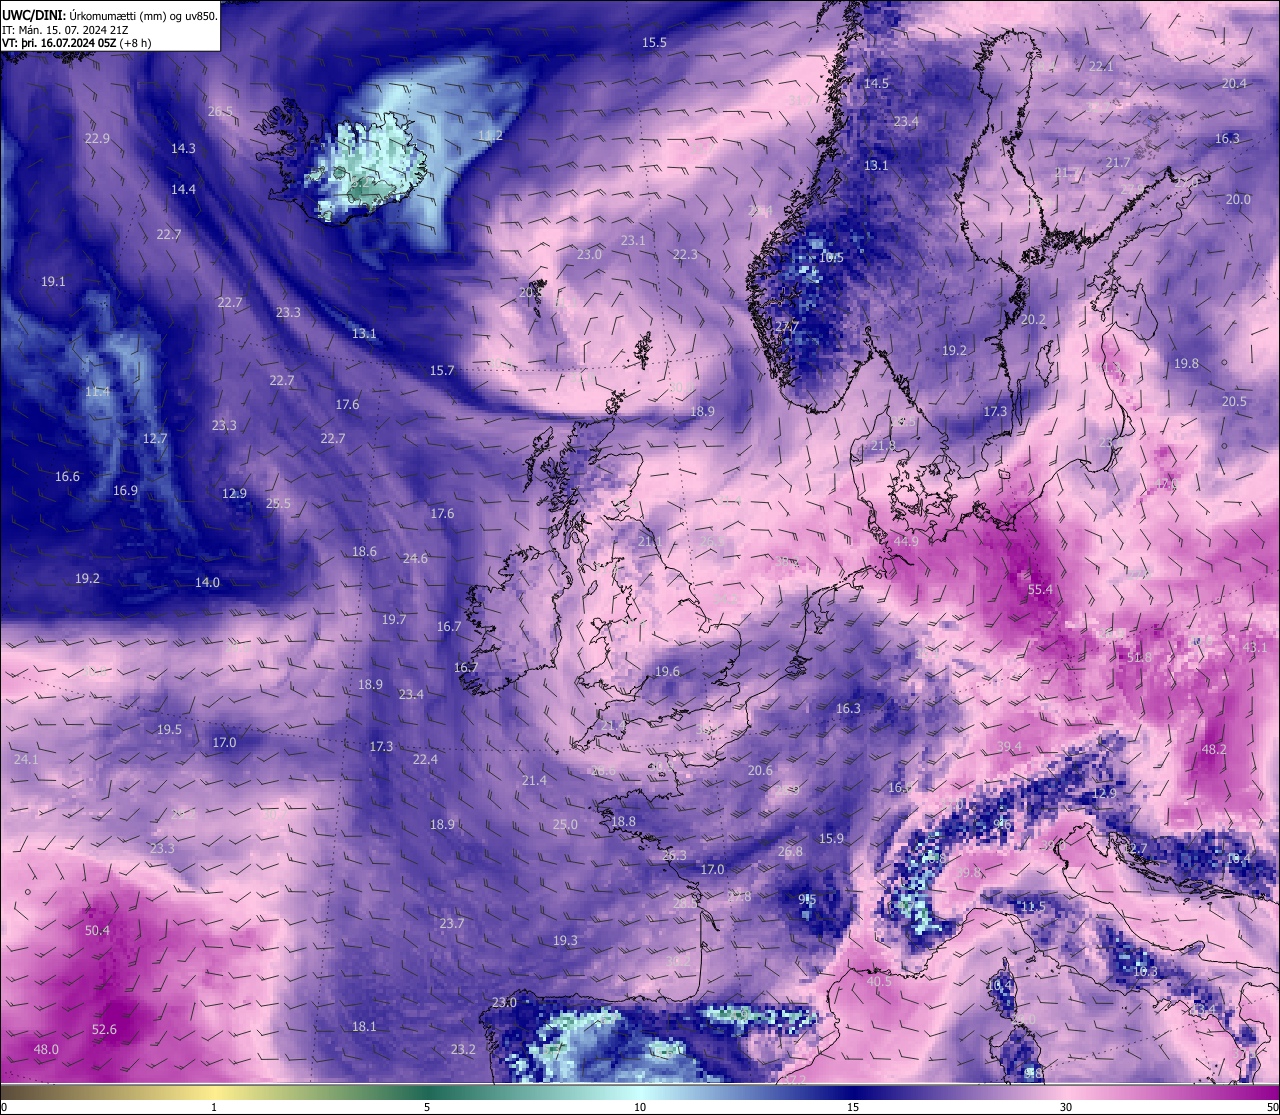The height and width of the screenshot is (1115, 1280).
Task: Click the 19.6 value over England
Action: [667, 671]
